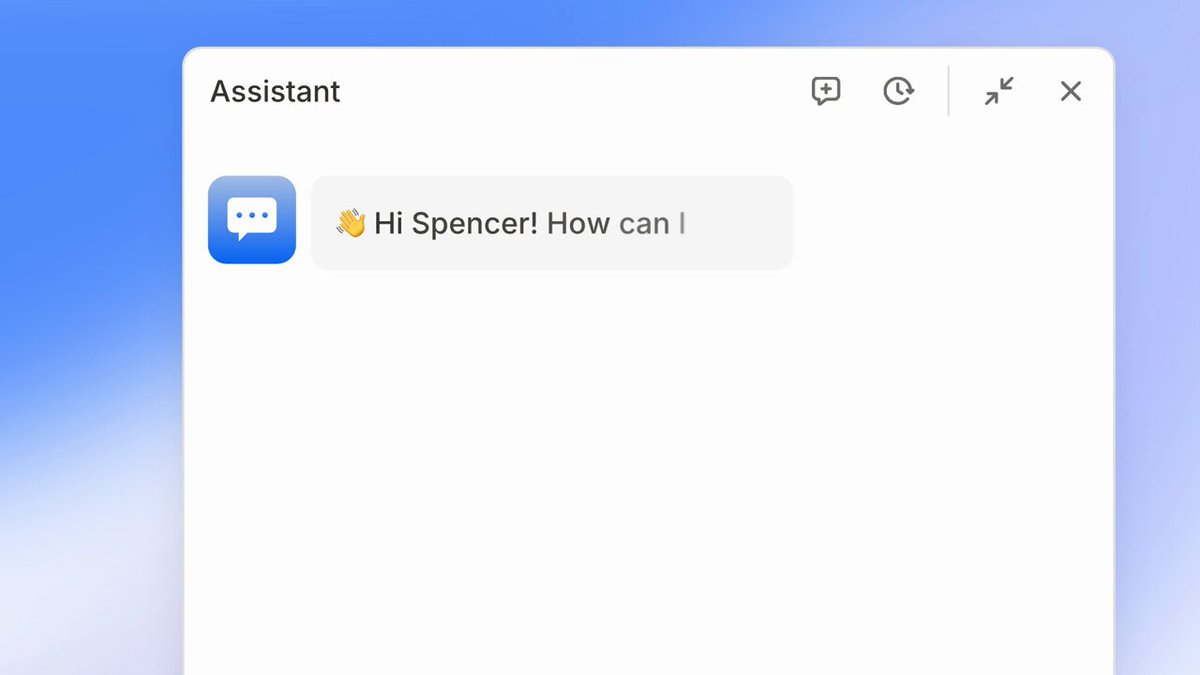
Task: Click the speech bubble glyph in the blue avatar
Action: [x=252, y=219]
